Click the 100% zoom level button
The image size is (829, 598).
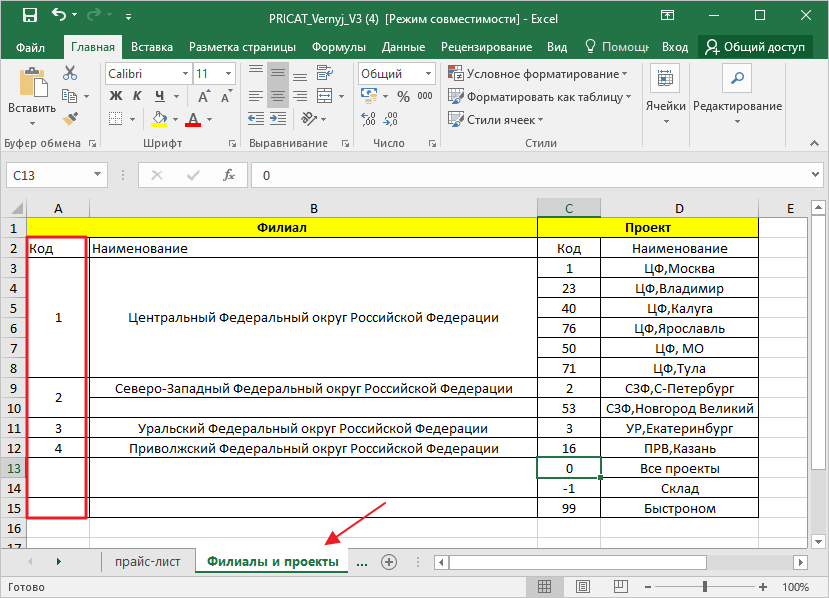click(x=795, y=587)
